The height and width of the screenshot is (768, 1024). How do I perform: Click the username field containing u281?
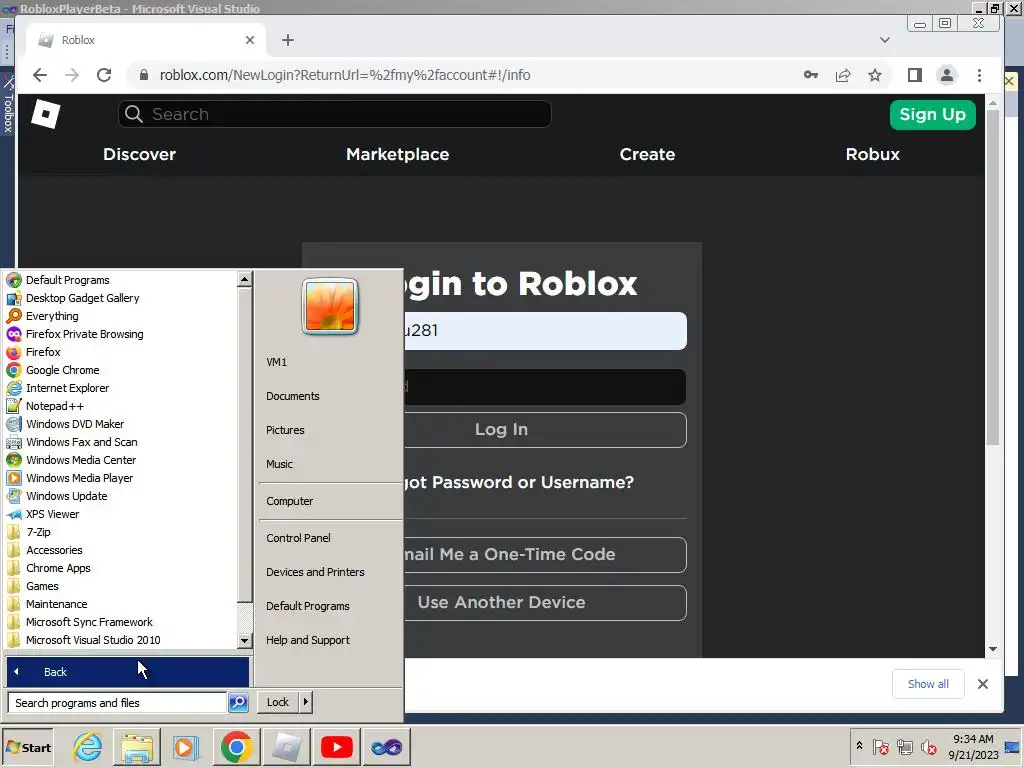point(545,330)
